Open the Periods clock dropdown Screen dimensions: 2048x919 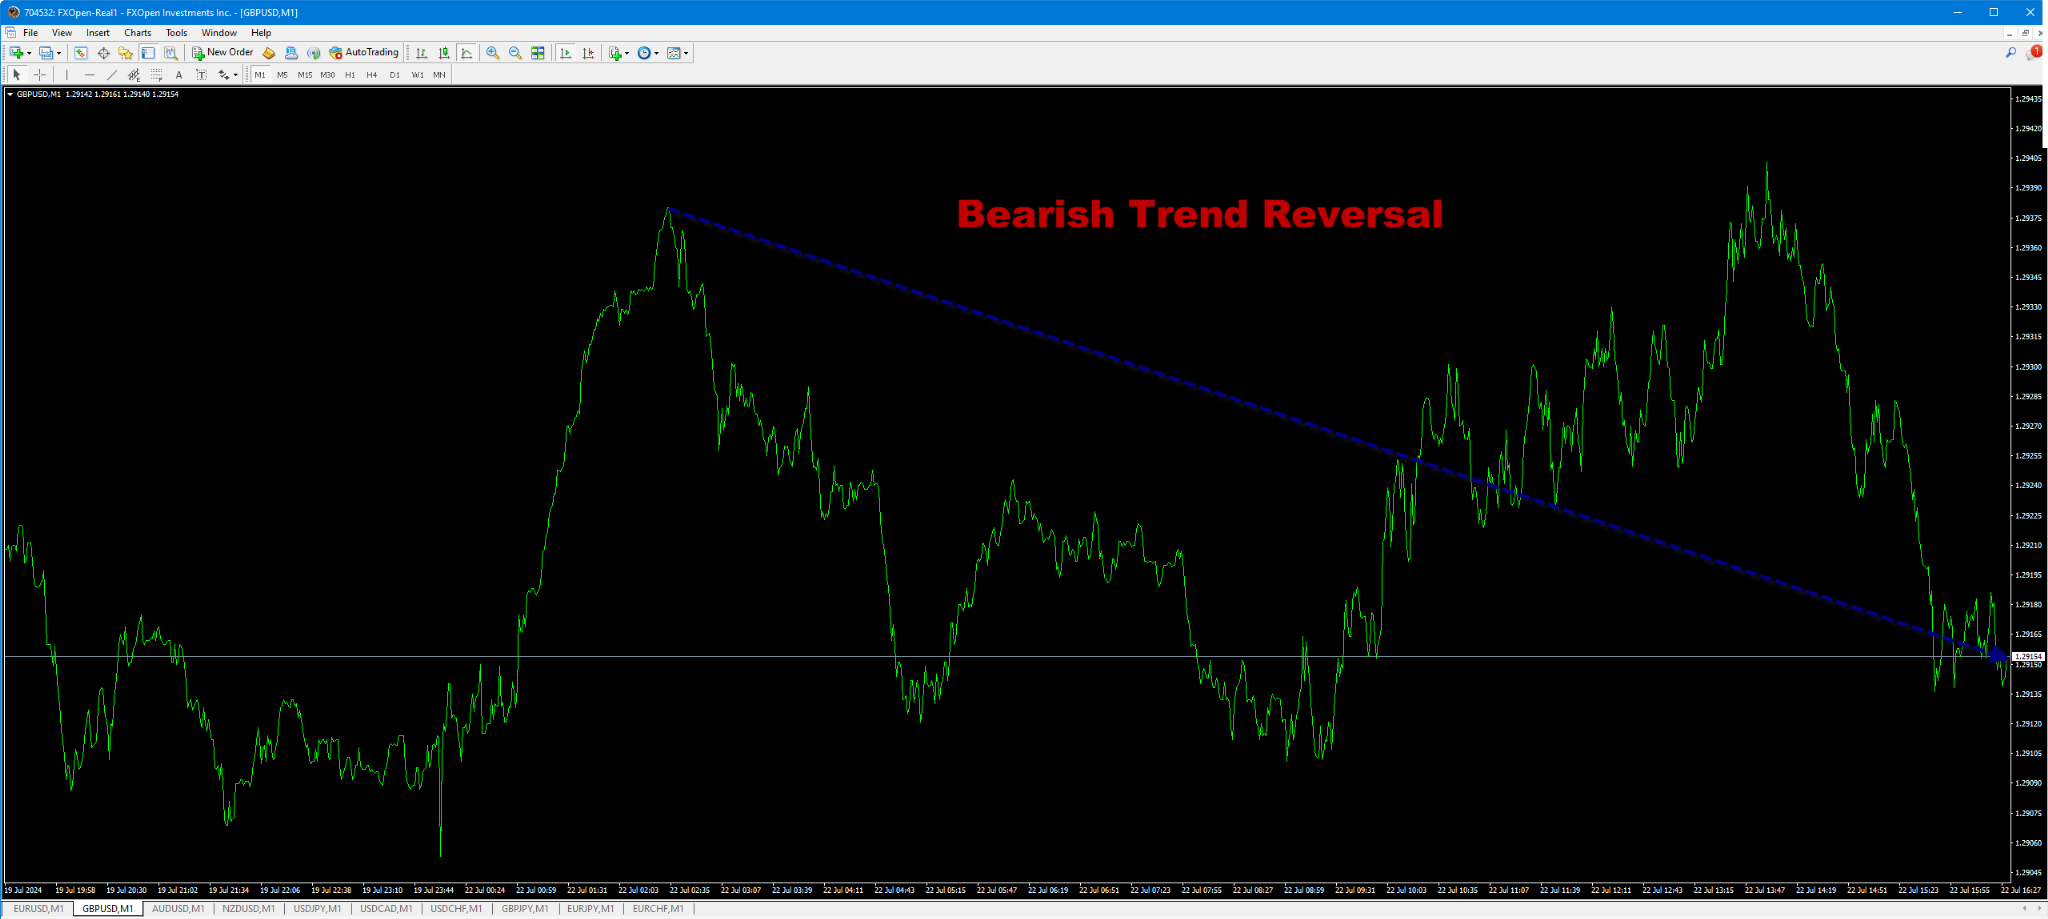tap(657, 53)
